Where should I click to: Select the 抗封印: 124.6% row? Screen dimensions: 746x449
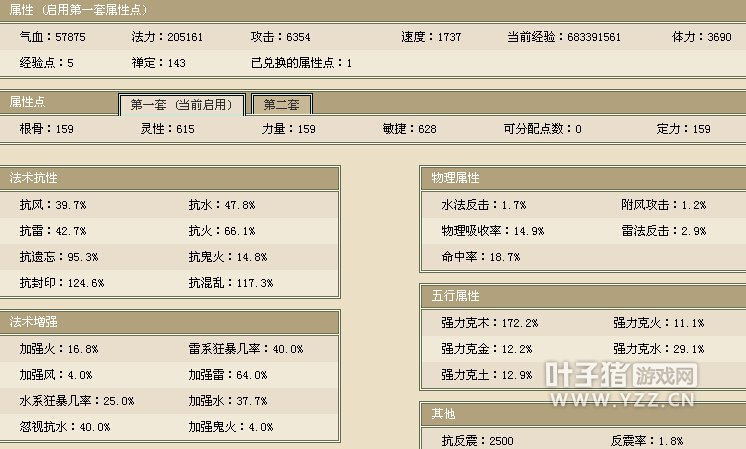(x=62, y=283)
